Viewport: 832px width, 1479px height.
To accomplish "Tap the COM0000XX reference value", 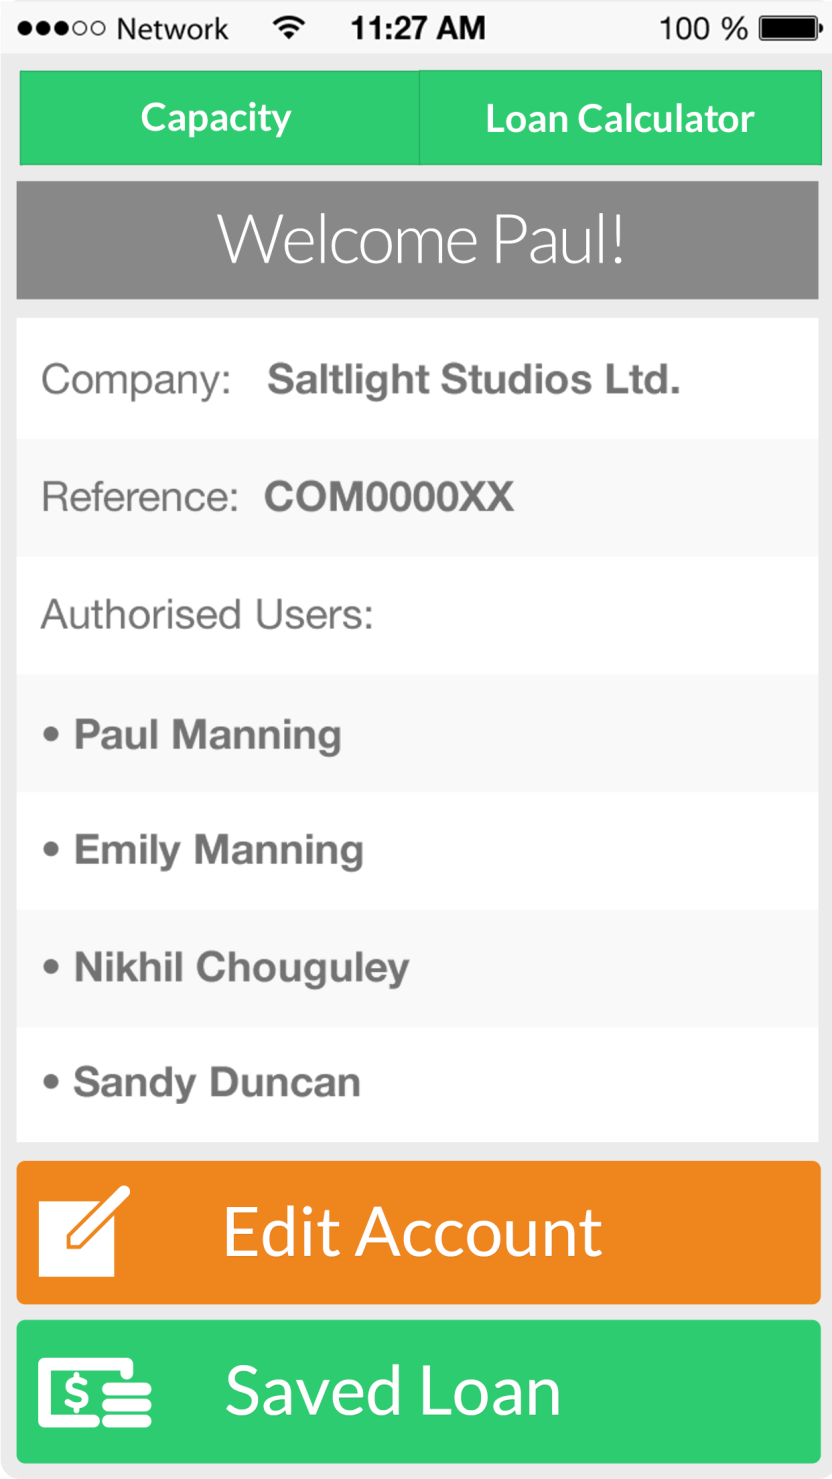I will coord(389,497).
